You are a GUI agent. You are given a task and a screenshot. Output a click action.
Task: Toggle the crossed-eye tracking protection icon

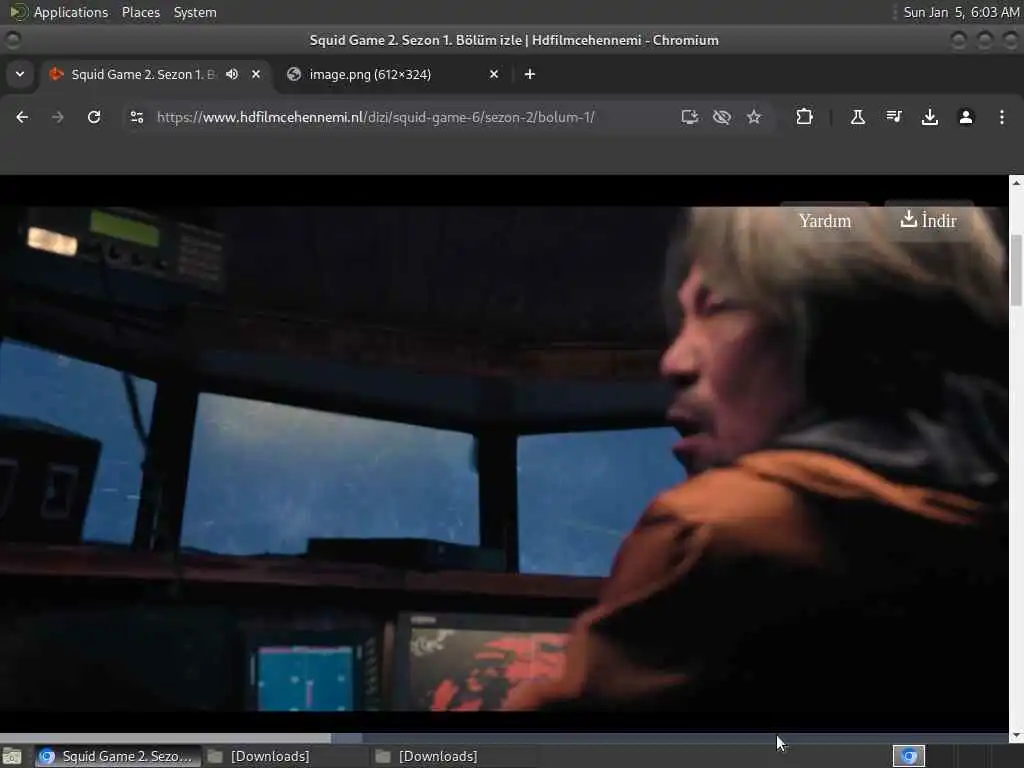click(722, 117)
